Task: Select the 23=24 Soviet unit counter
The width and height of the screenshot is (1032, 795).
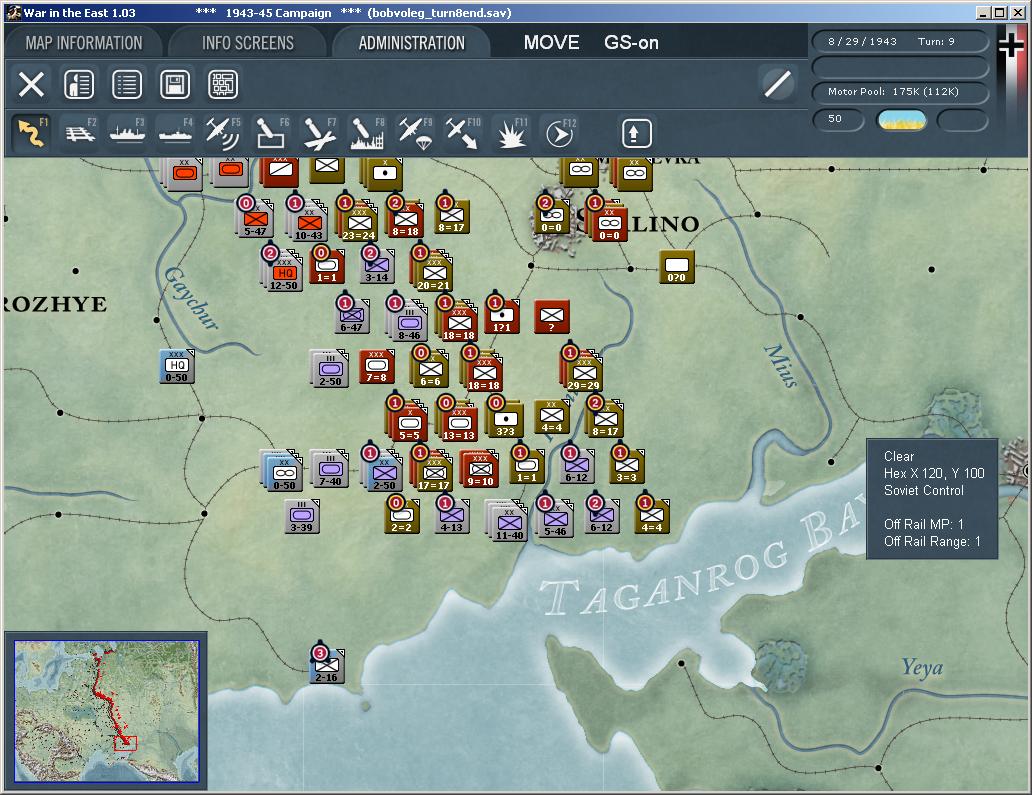Action: coord(359,222)
